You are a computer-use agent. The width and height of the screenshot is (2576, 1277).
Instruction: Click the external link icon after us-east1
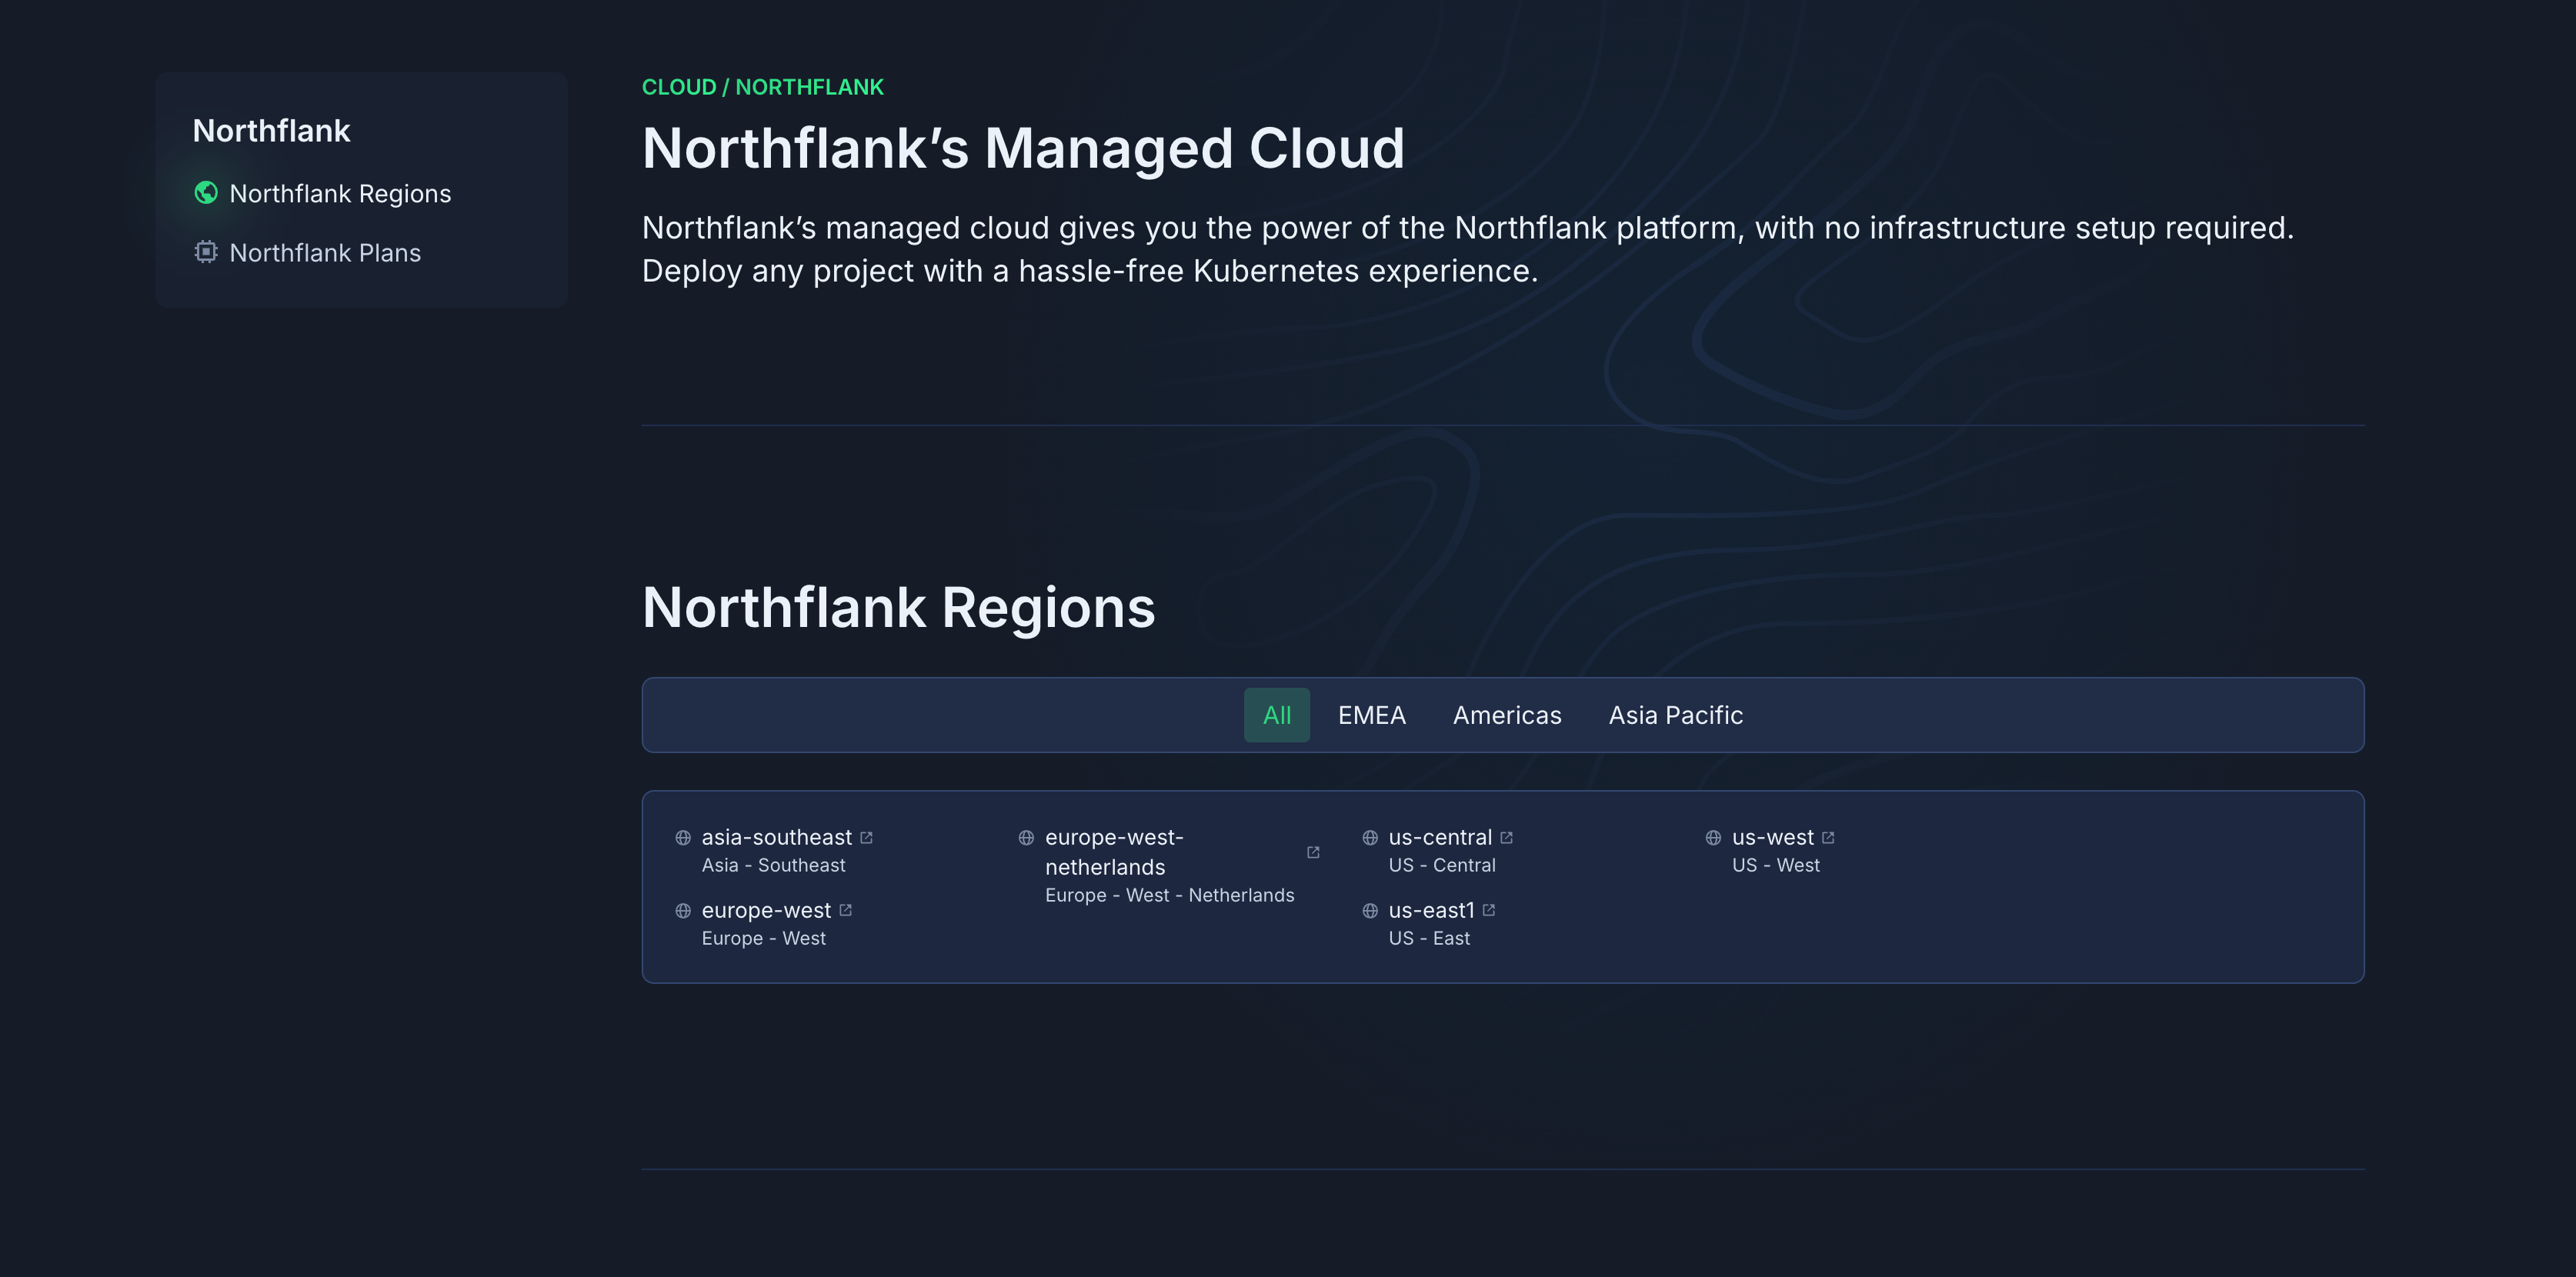point(1489,910)
